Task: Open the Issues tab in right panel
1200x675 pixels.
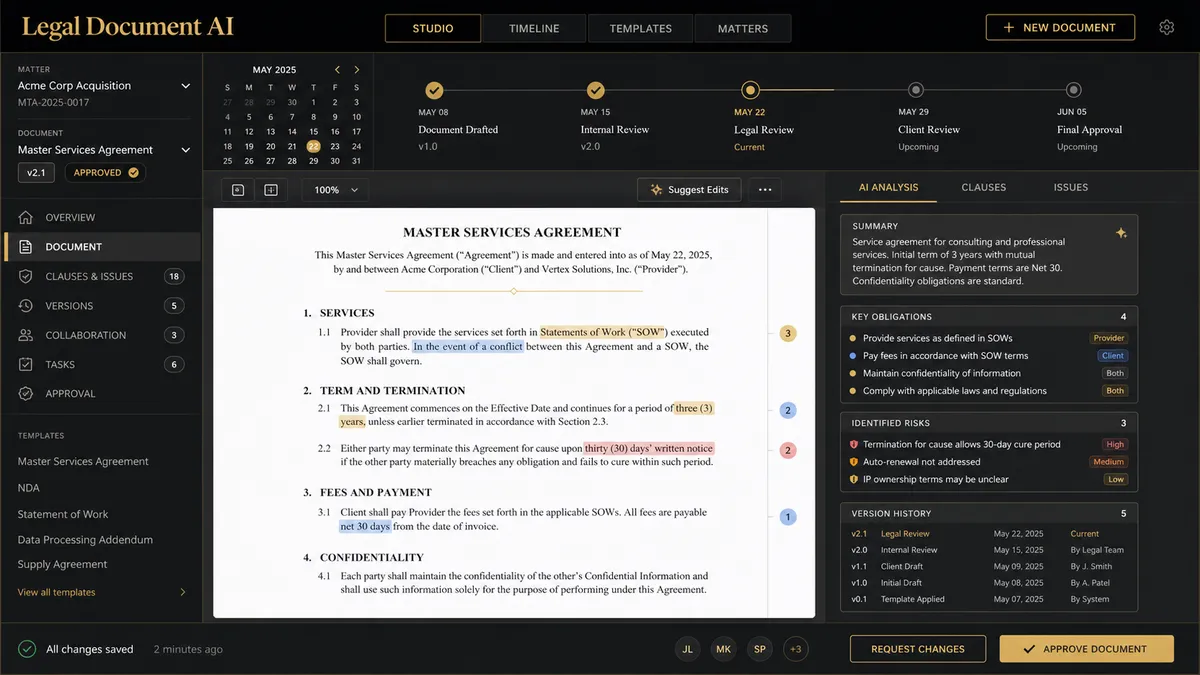Action: click(x=1071, y=187)
